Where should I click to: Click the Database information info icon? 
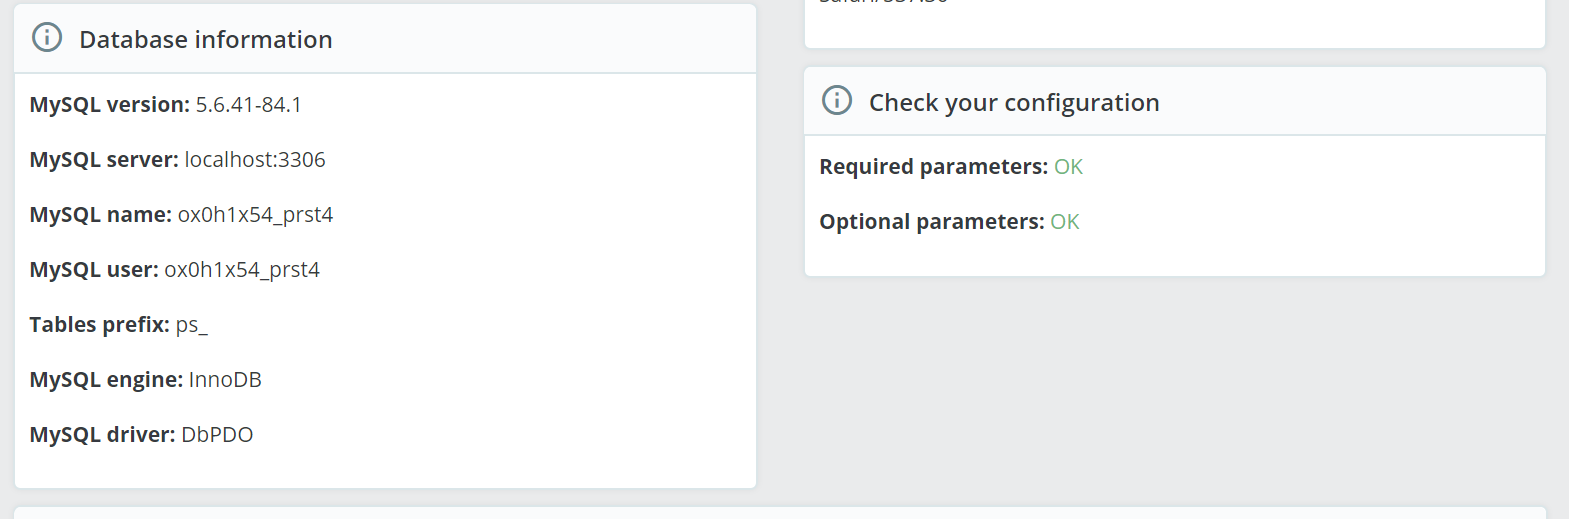pyautogui.click(x=47, y=38)
